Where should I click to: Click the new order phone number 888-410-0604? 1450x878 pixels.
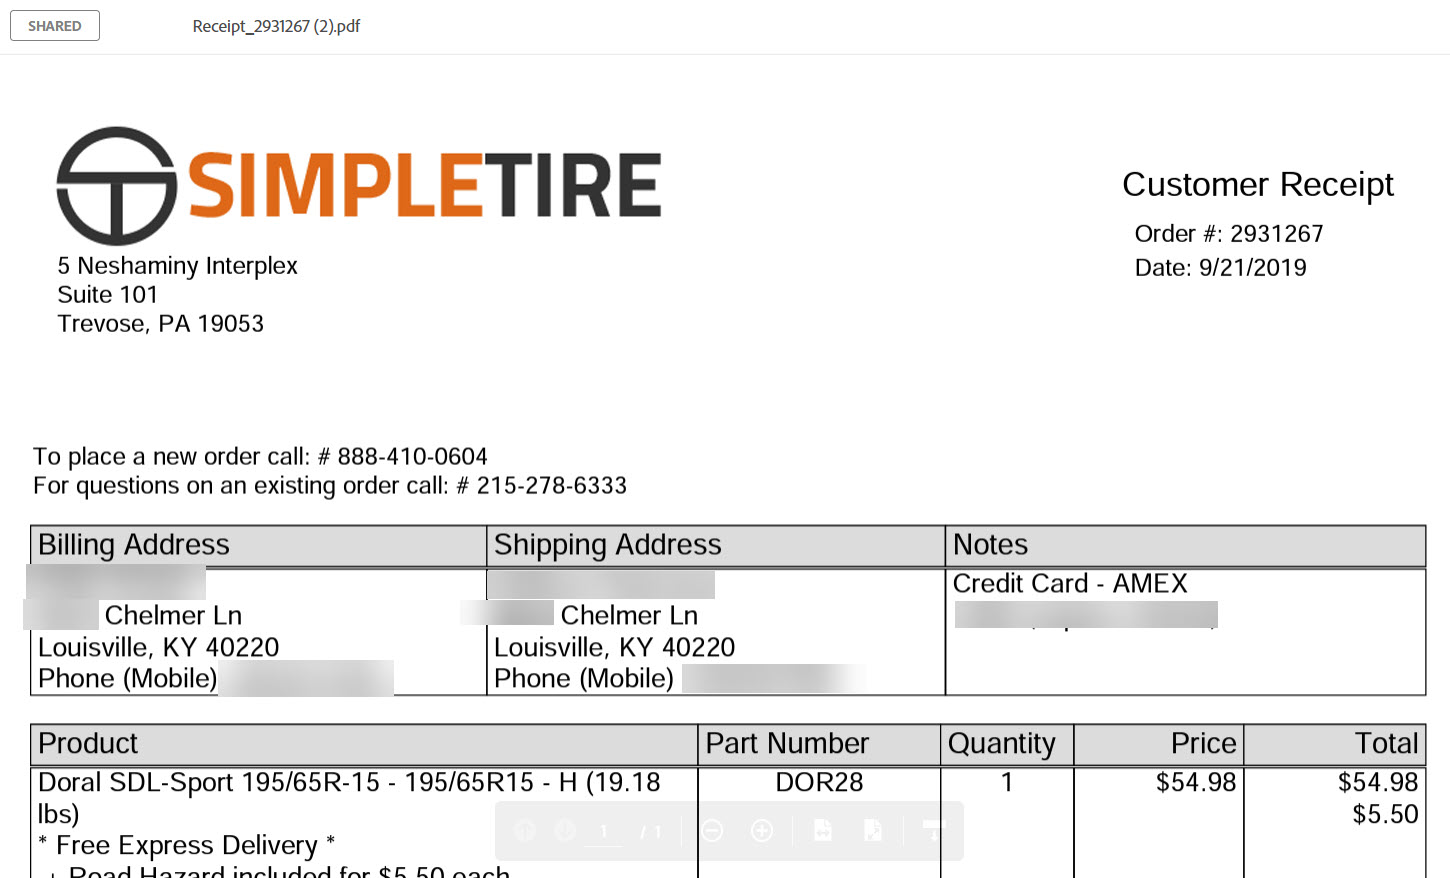click(x=412, y=457)
